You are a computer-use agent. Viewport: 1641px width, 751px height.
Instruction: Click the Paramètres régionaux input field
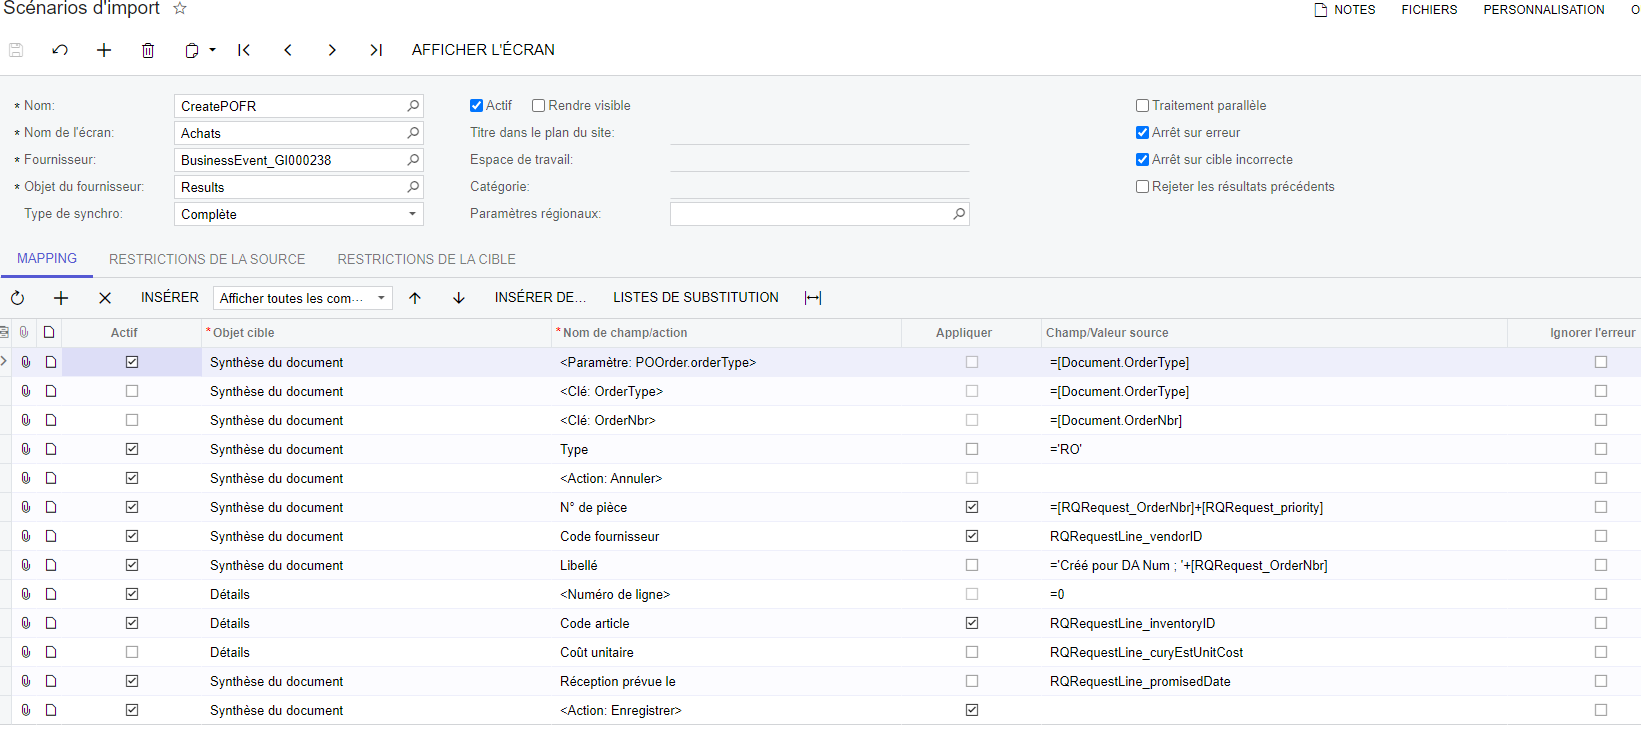810,214
